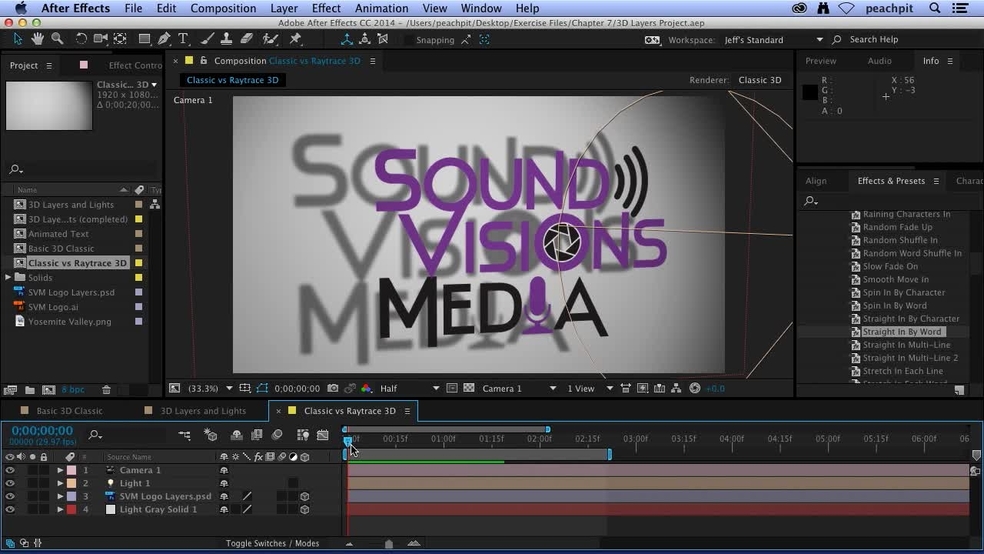Toggle region of interest icon
984x554 pixels.
452,388
